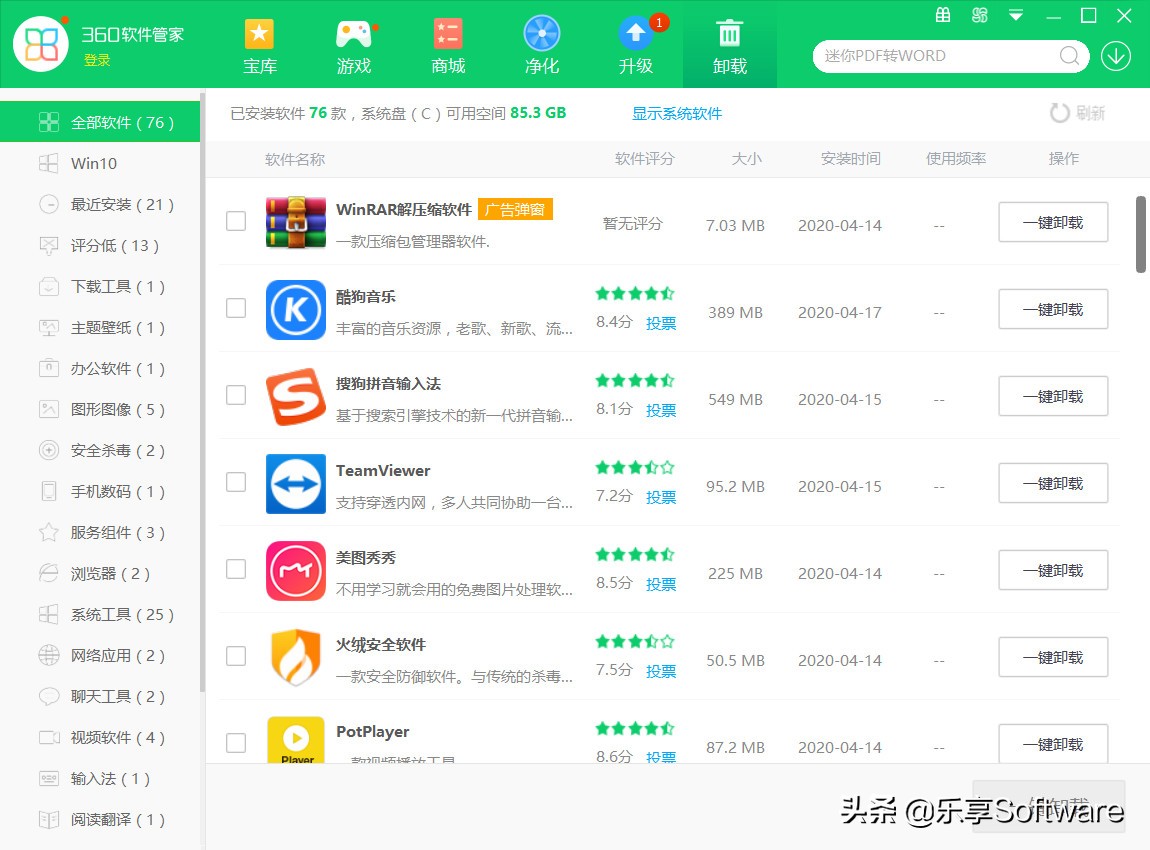Tick the checkbox beside 美图秀秀
Image resolution: width=1150 pixels, height=850 pixels.
pyautogui.click(x=236, y=570)
